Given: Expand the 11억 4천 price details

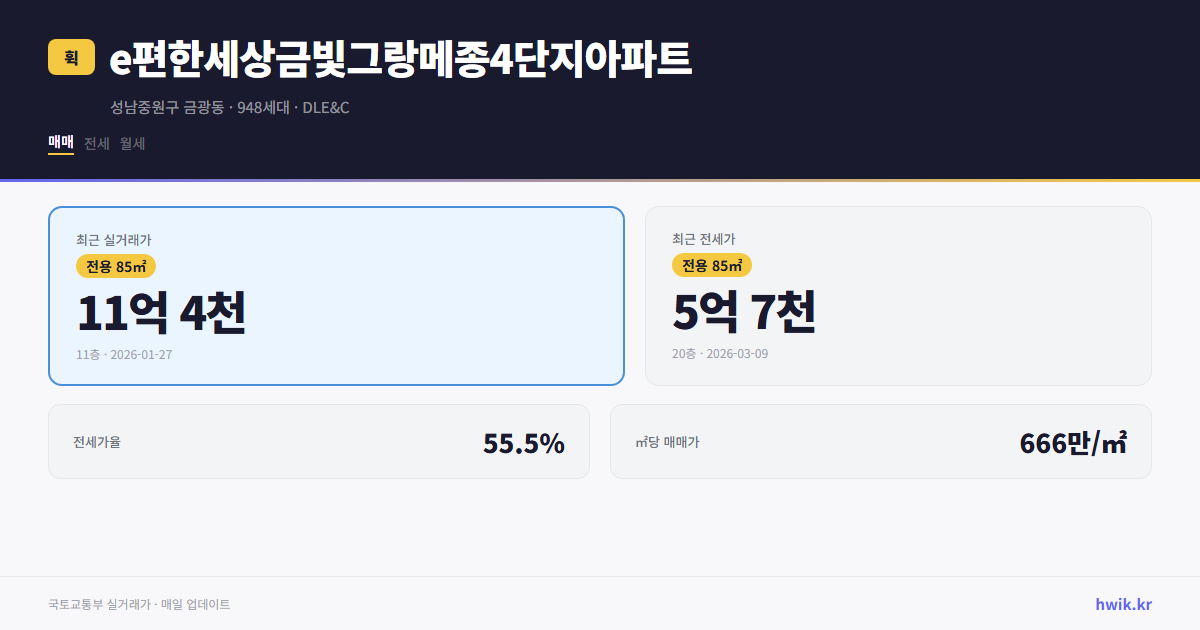Looking at the screenshot, I should 160,313.
